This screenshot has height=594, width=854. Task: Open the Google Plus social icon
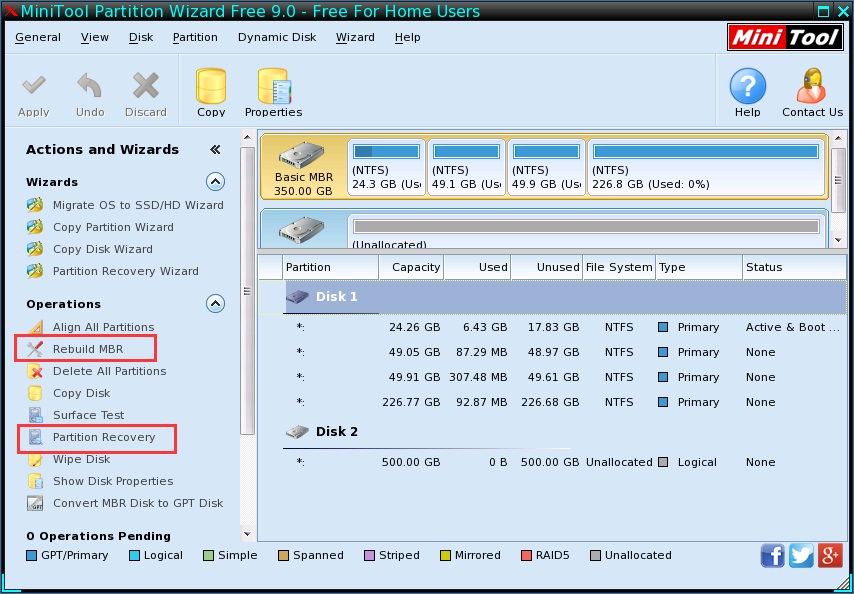tap(830, 556)
